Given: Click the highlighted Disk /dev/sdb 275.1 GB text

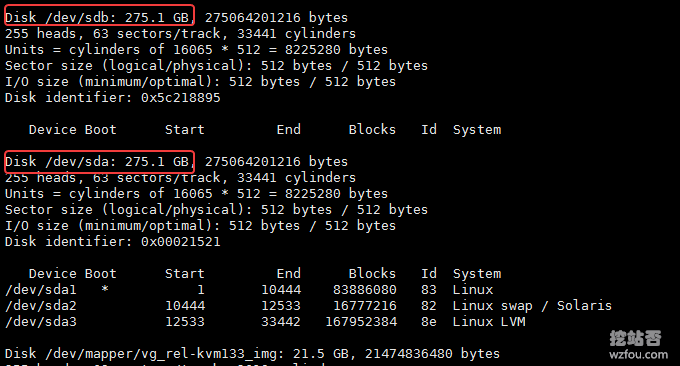Looking at the screenshot, I should (99, 15).
